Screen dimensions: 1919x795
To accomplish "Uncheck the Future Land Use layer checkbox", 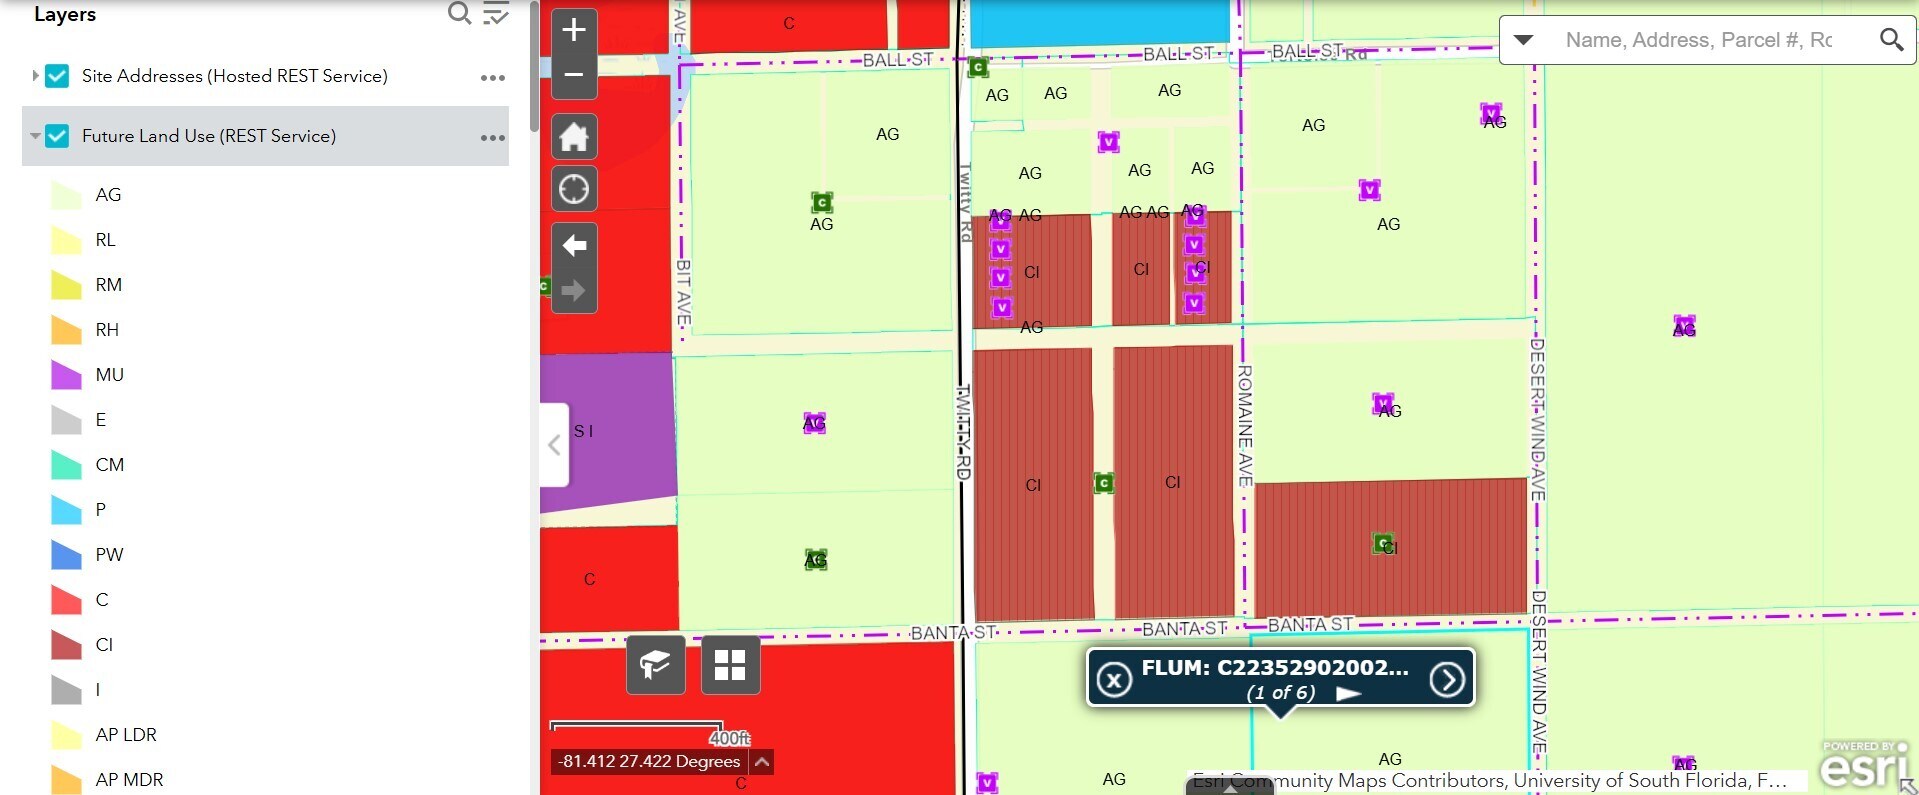I will click(58, 136).
